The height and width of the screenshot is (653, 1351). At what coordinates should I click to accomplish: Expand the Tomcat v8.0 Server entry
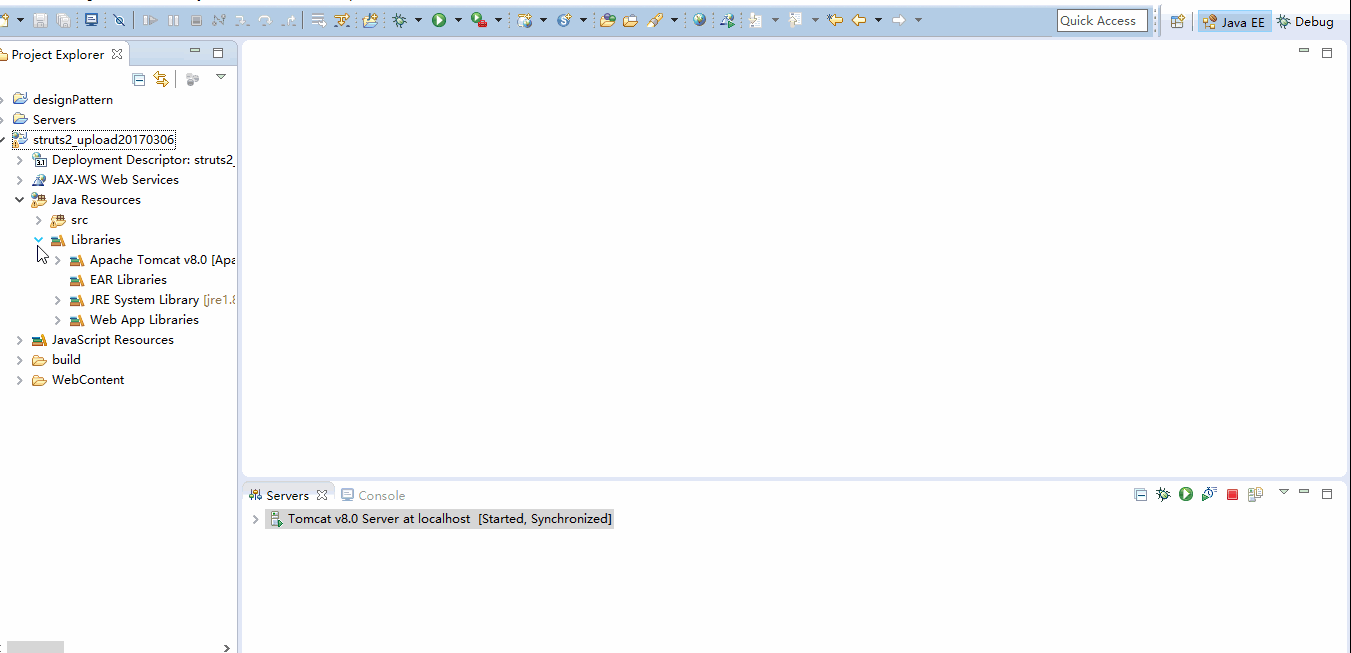click(255, 520)
